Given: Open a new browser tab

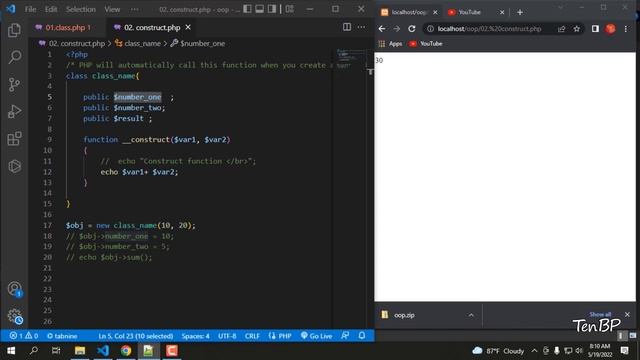Looking at the screenshot, I should 520,12.
